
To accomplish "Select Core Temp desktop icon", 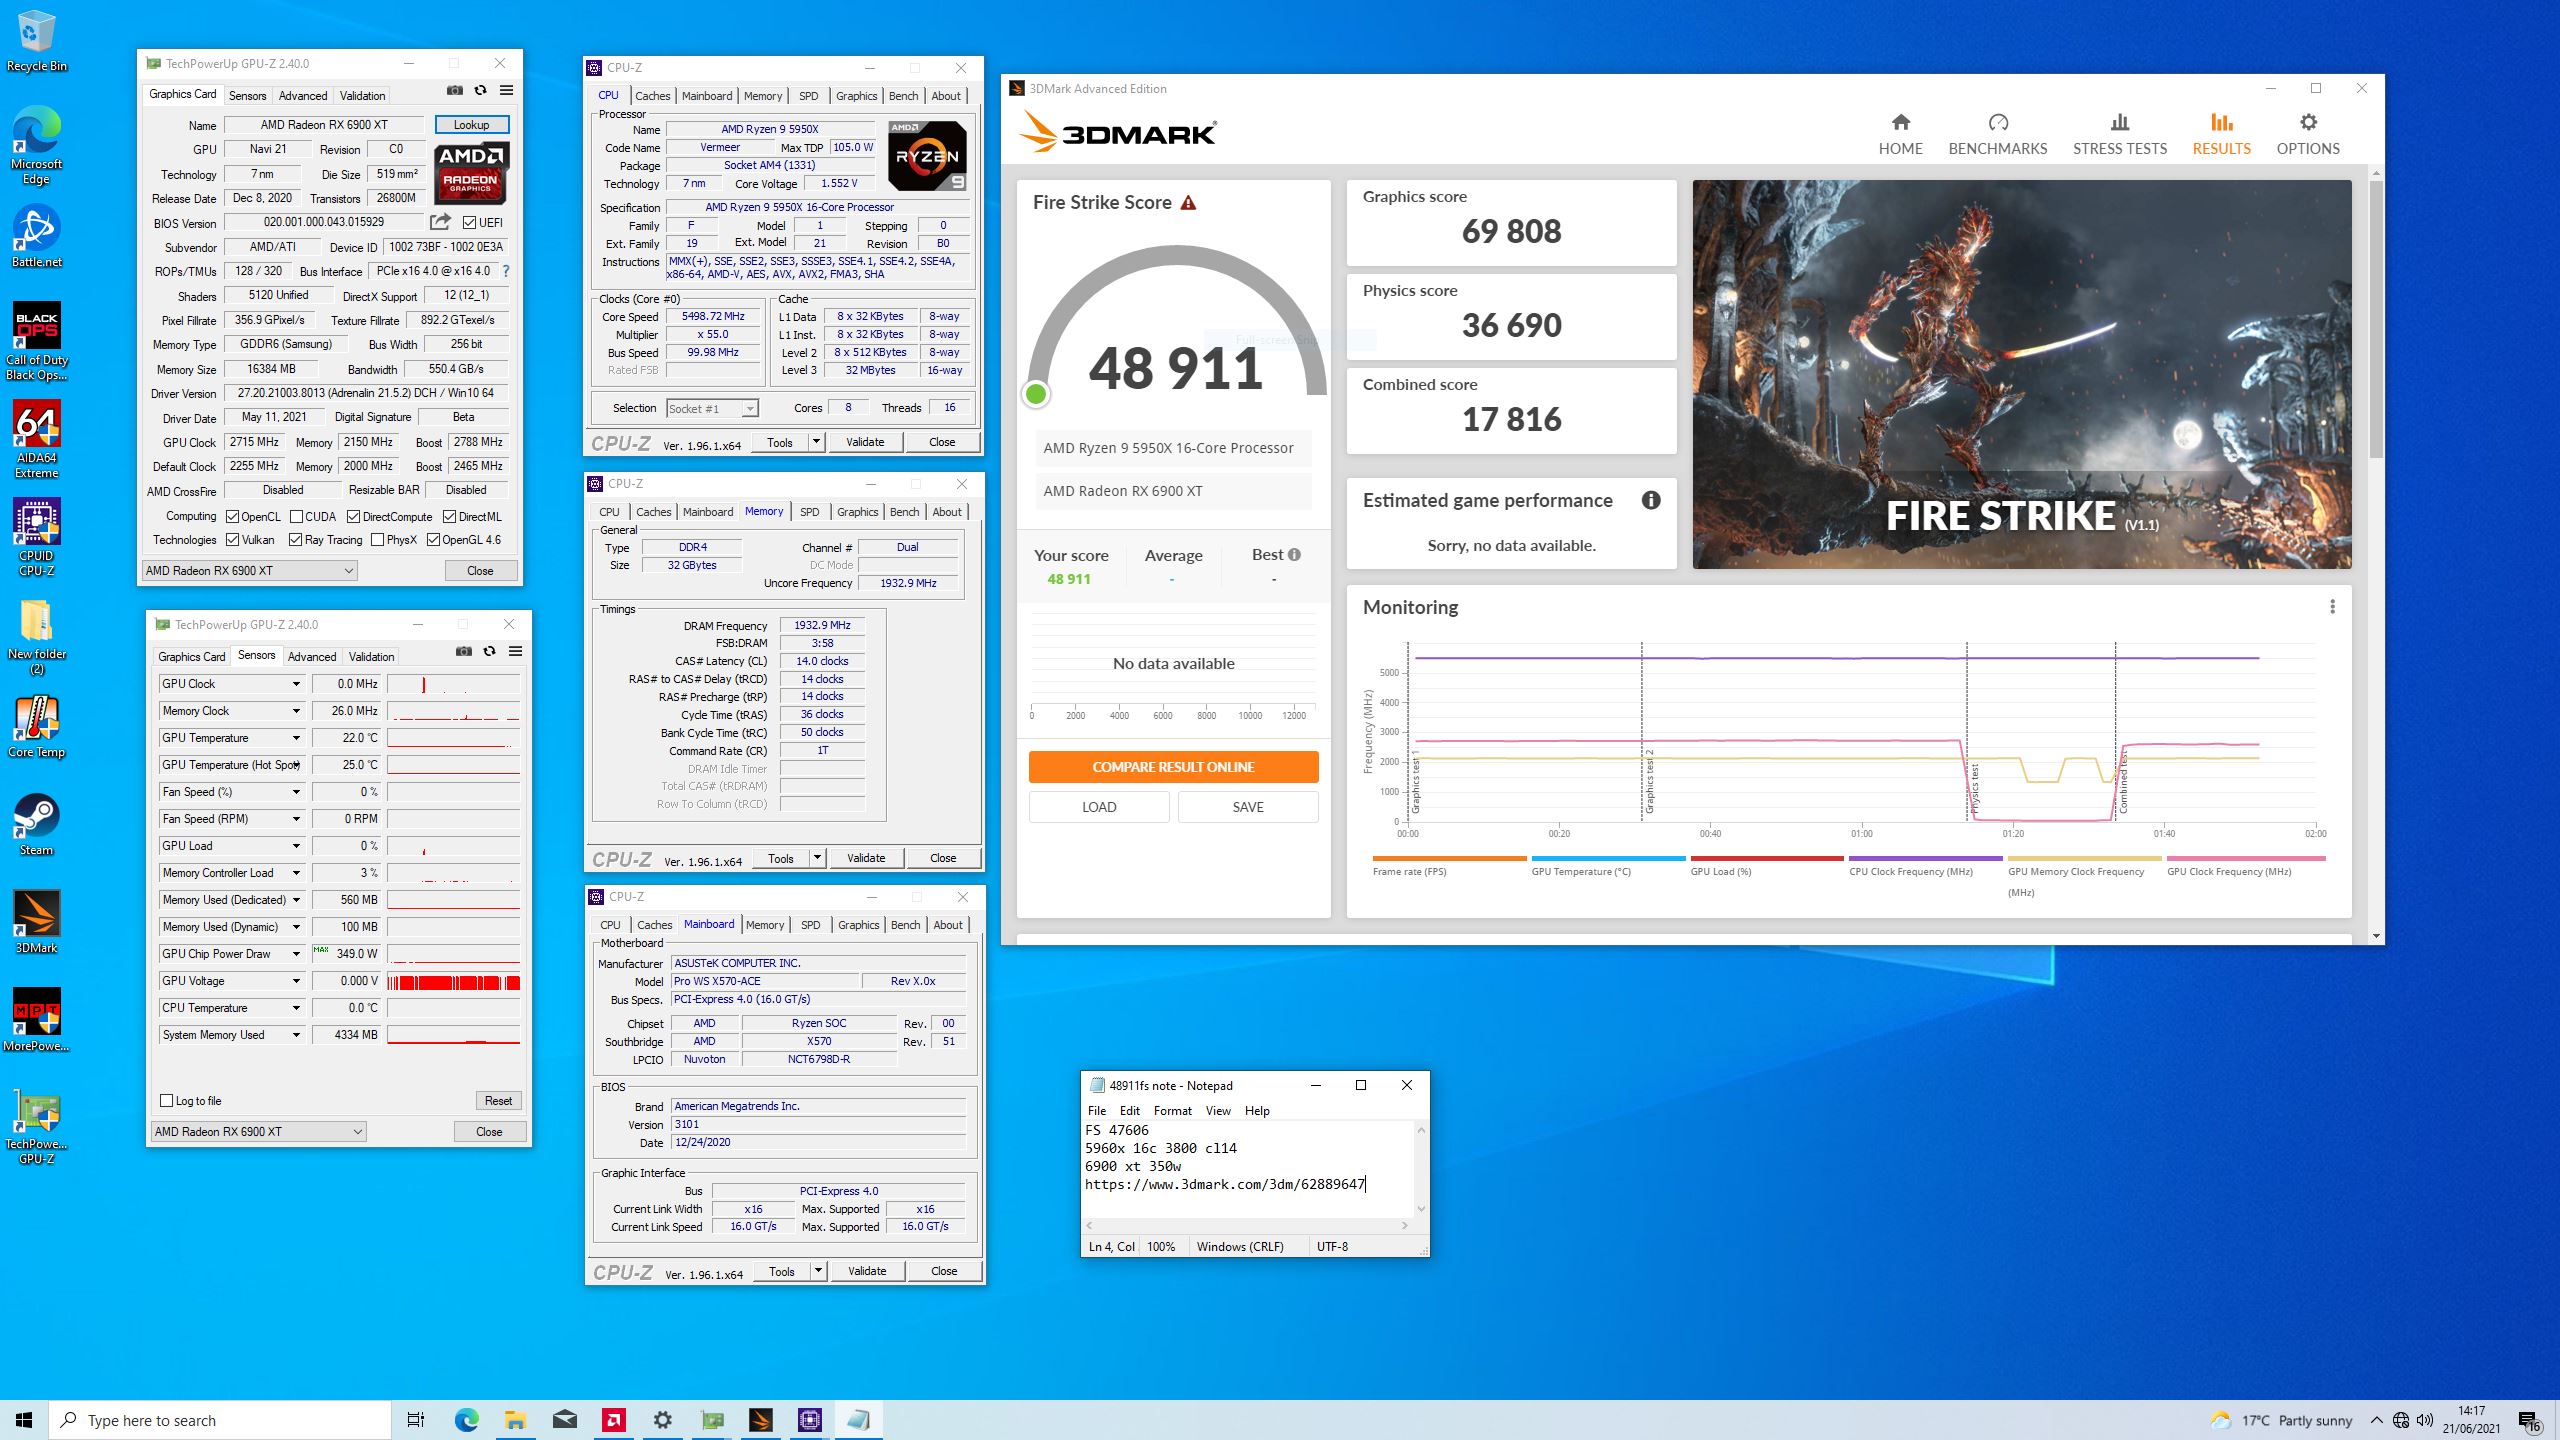I will 36,727.
